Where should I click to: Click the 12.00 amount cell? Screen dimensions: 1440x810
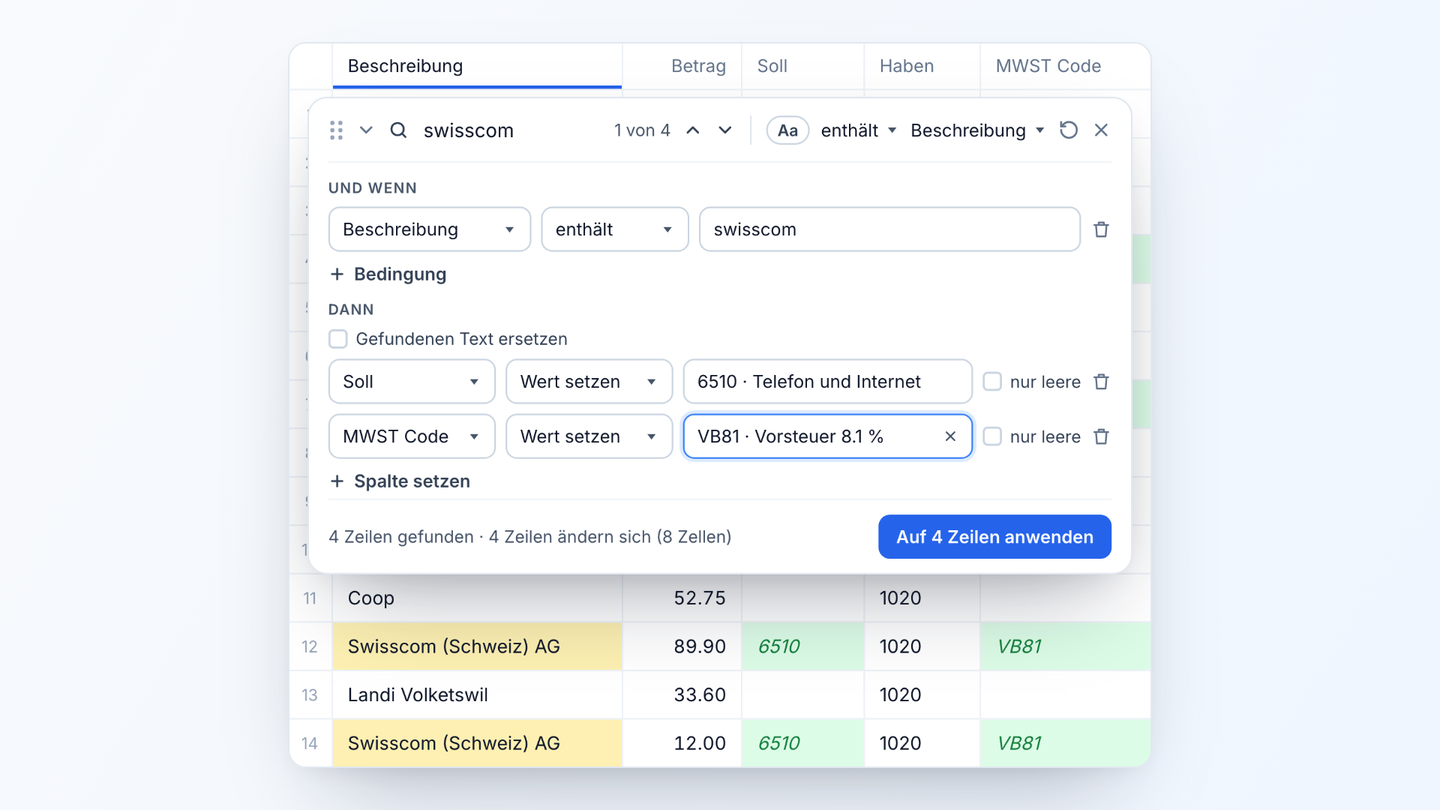pyautogui.click(x=682, y=743)
